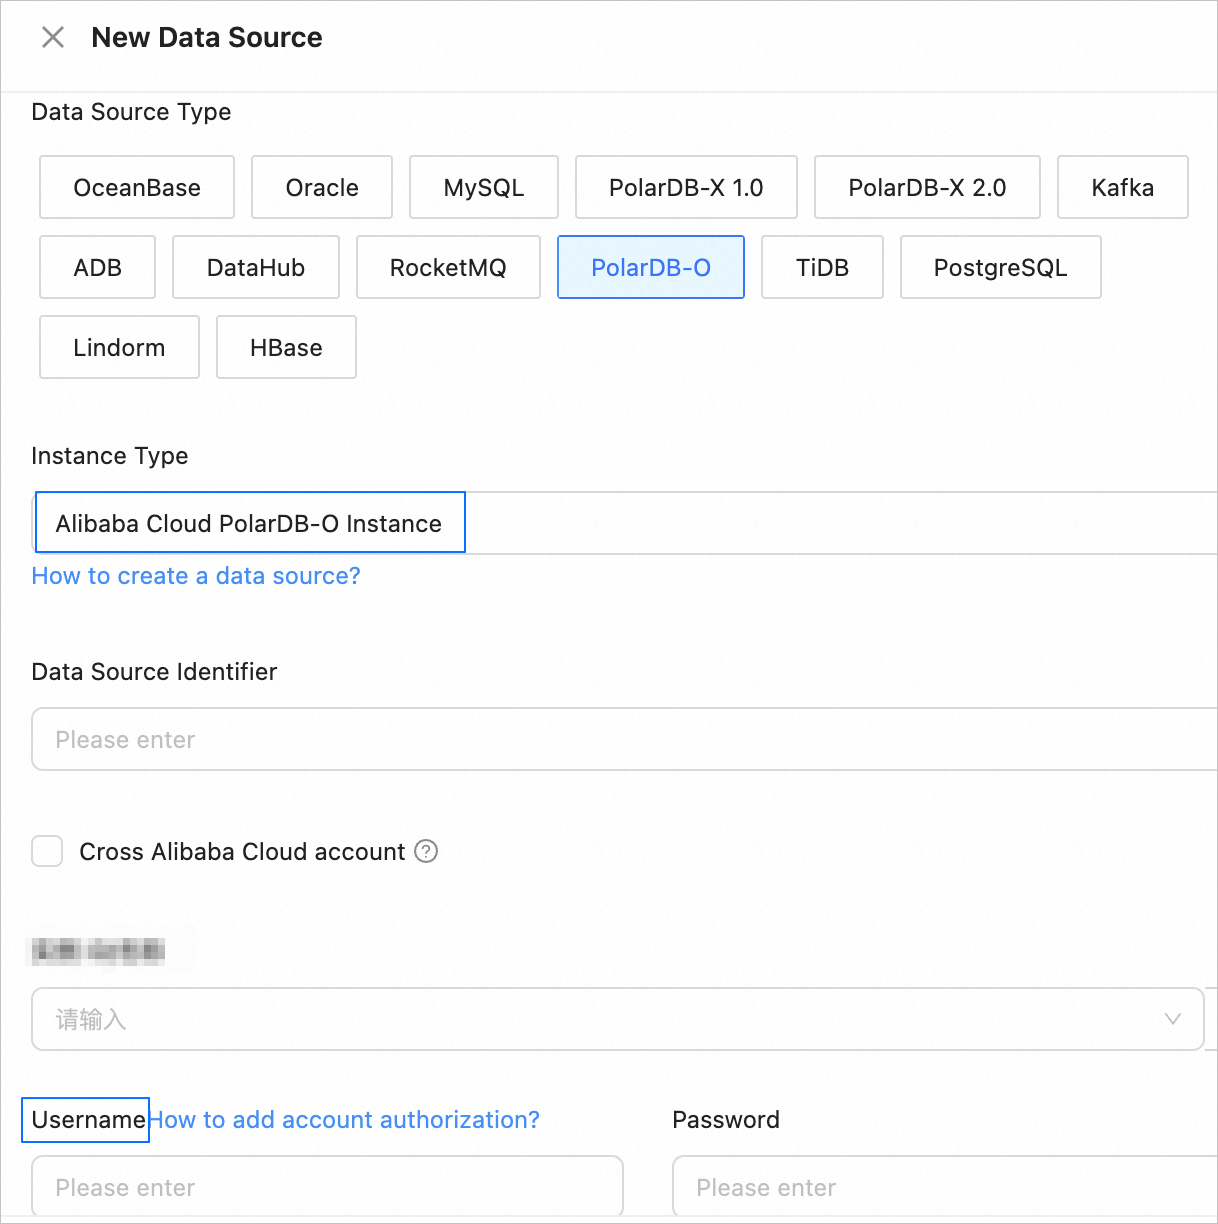Select PolarDB-X 2.0 data source
Viewport: 1218px width, 1224px height.
[x=927, y=187]
